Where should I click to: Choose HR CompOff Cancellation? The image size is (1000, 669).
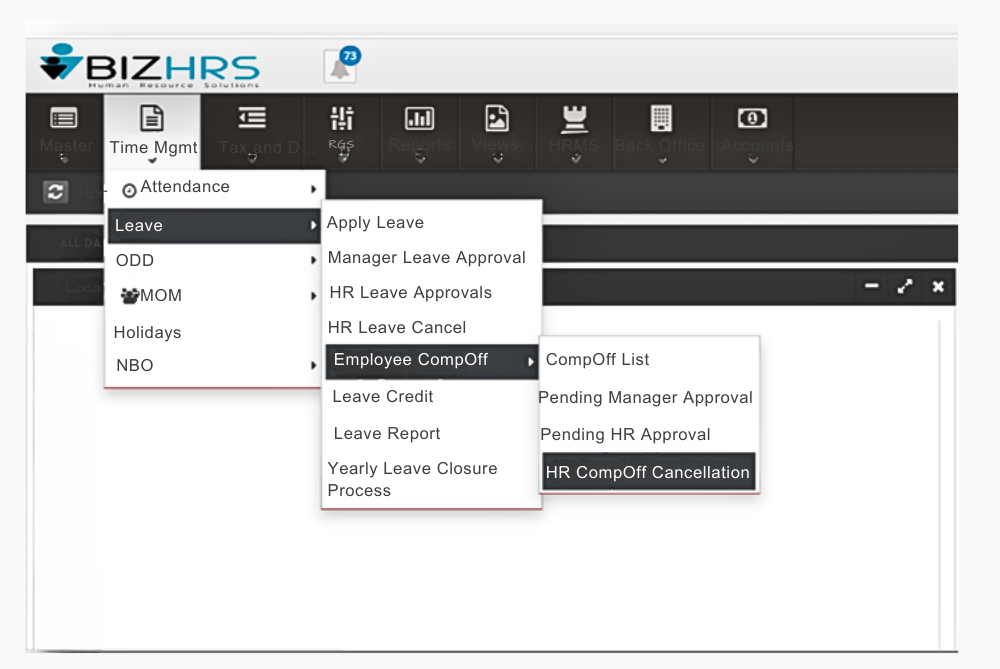click(648, 473)
